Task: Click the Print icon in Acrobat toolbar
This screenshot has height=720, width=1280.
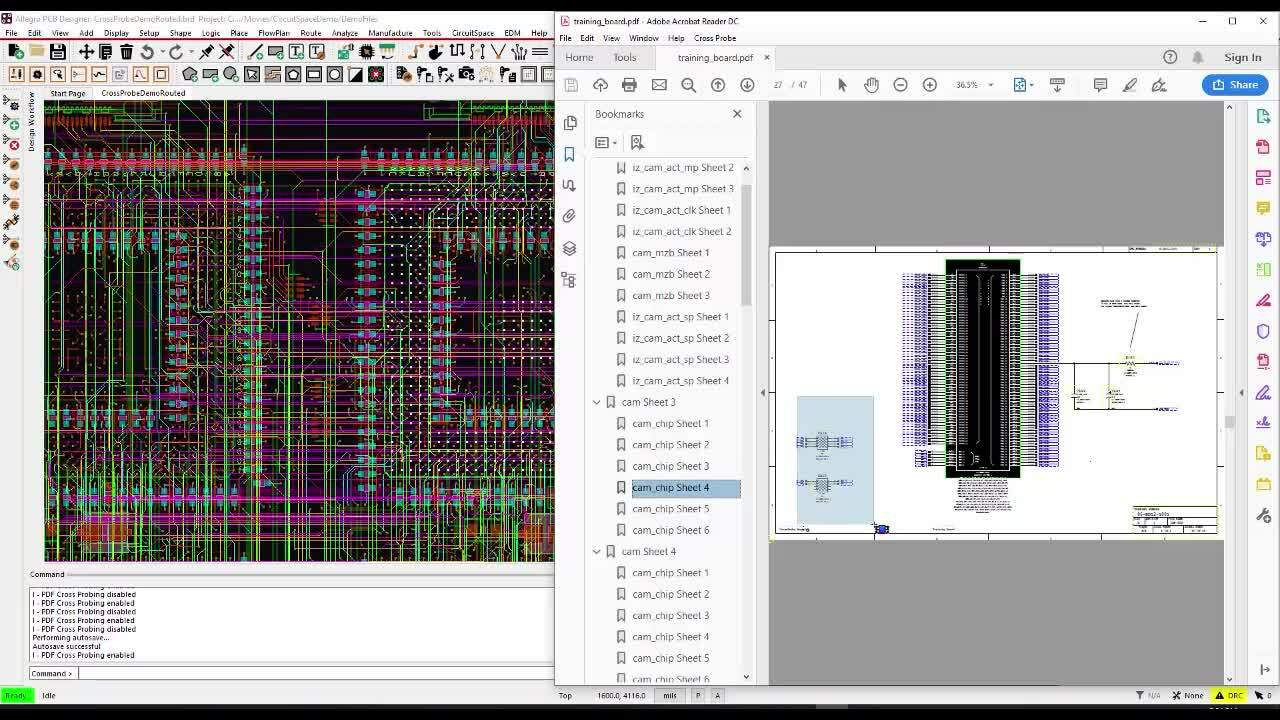Action: click(x=629, y=85)
